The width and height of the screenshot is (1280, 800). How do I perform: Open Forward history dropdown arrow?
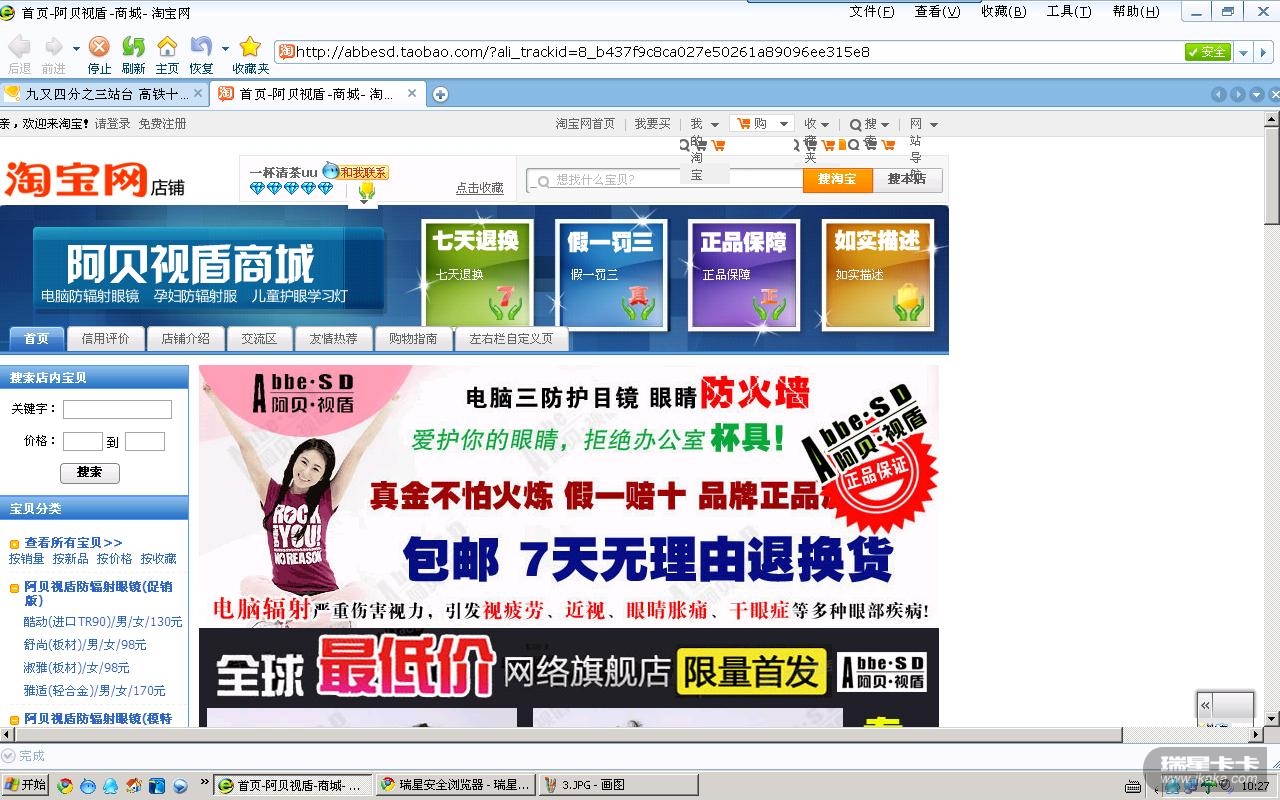click(x=75, y=48)
